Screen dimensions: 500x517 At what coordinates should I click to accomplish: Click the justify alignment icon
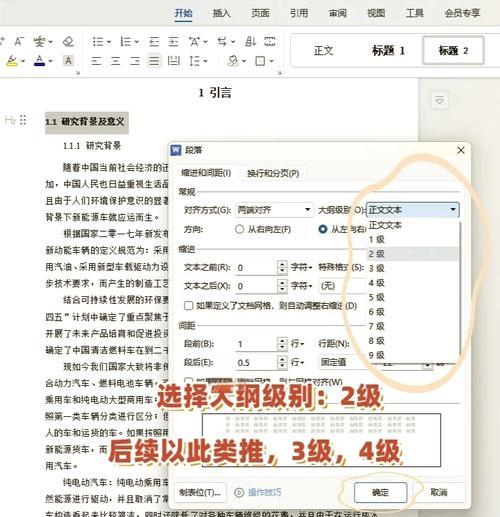154,61
